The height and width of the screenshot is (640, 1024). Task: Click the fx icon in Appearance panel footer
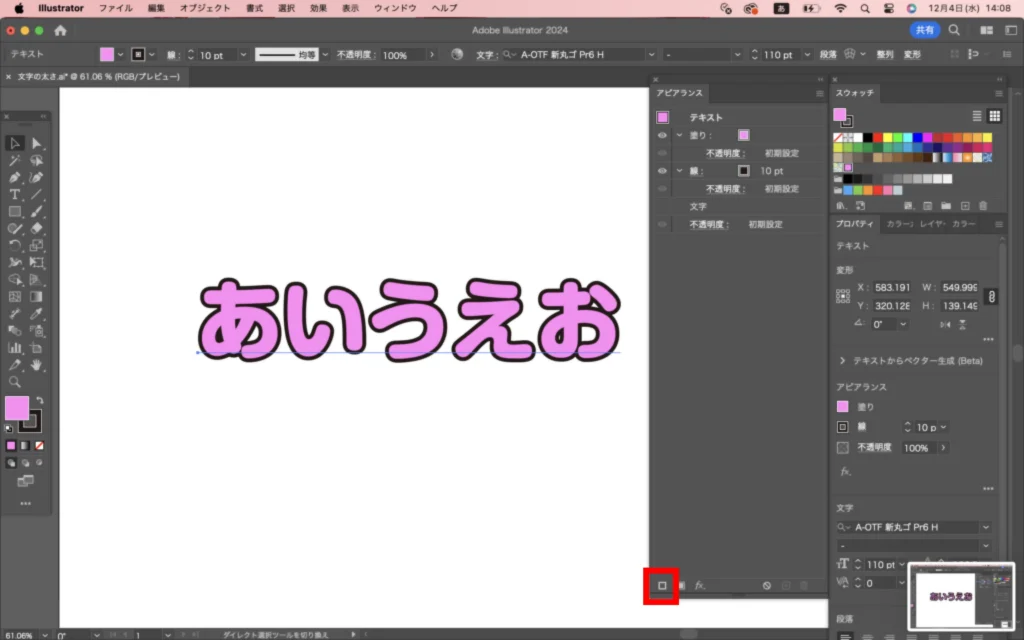(x=700, y=585)
